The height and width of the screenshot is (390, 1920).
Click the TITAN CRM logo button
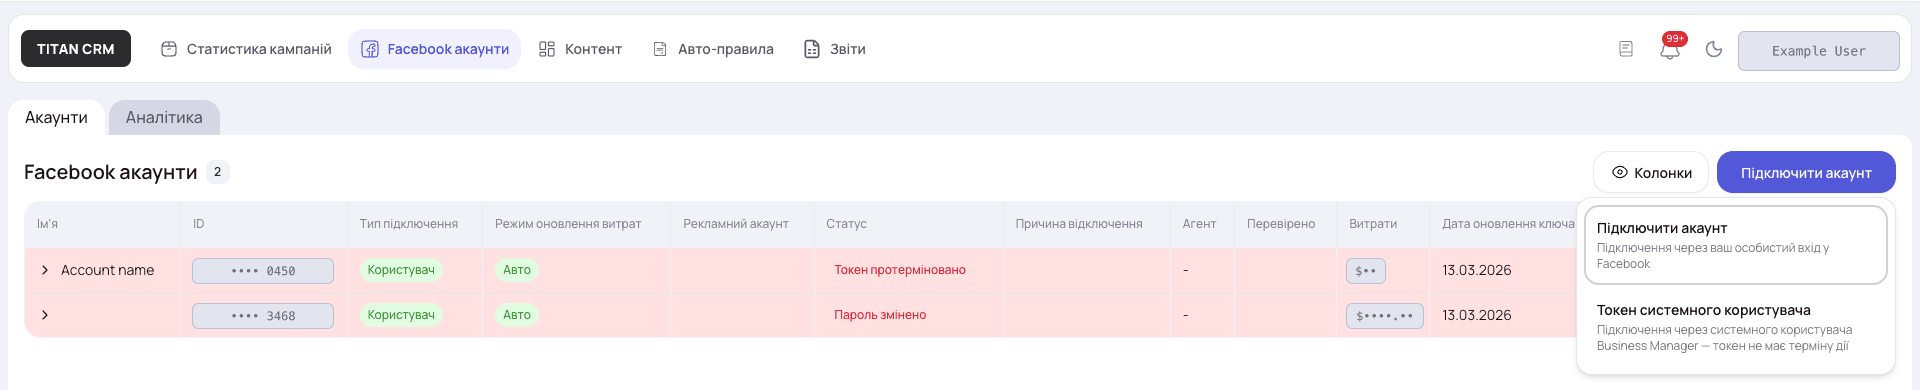point(76,49)
